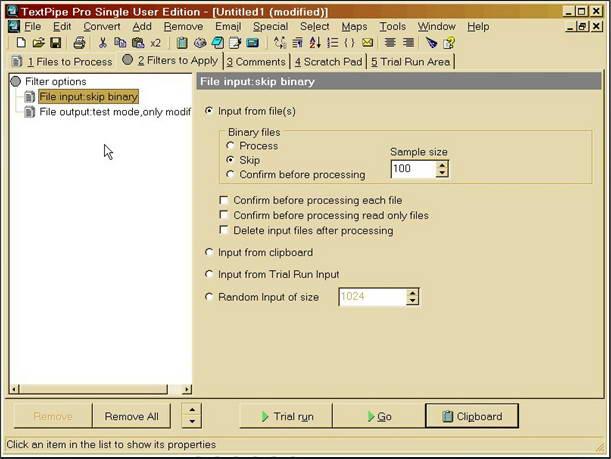611x459 pixels.
Task: Decrease random input size spinner
Action: [412, 301]
